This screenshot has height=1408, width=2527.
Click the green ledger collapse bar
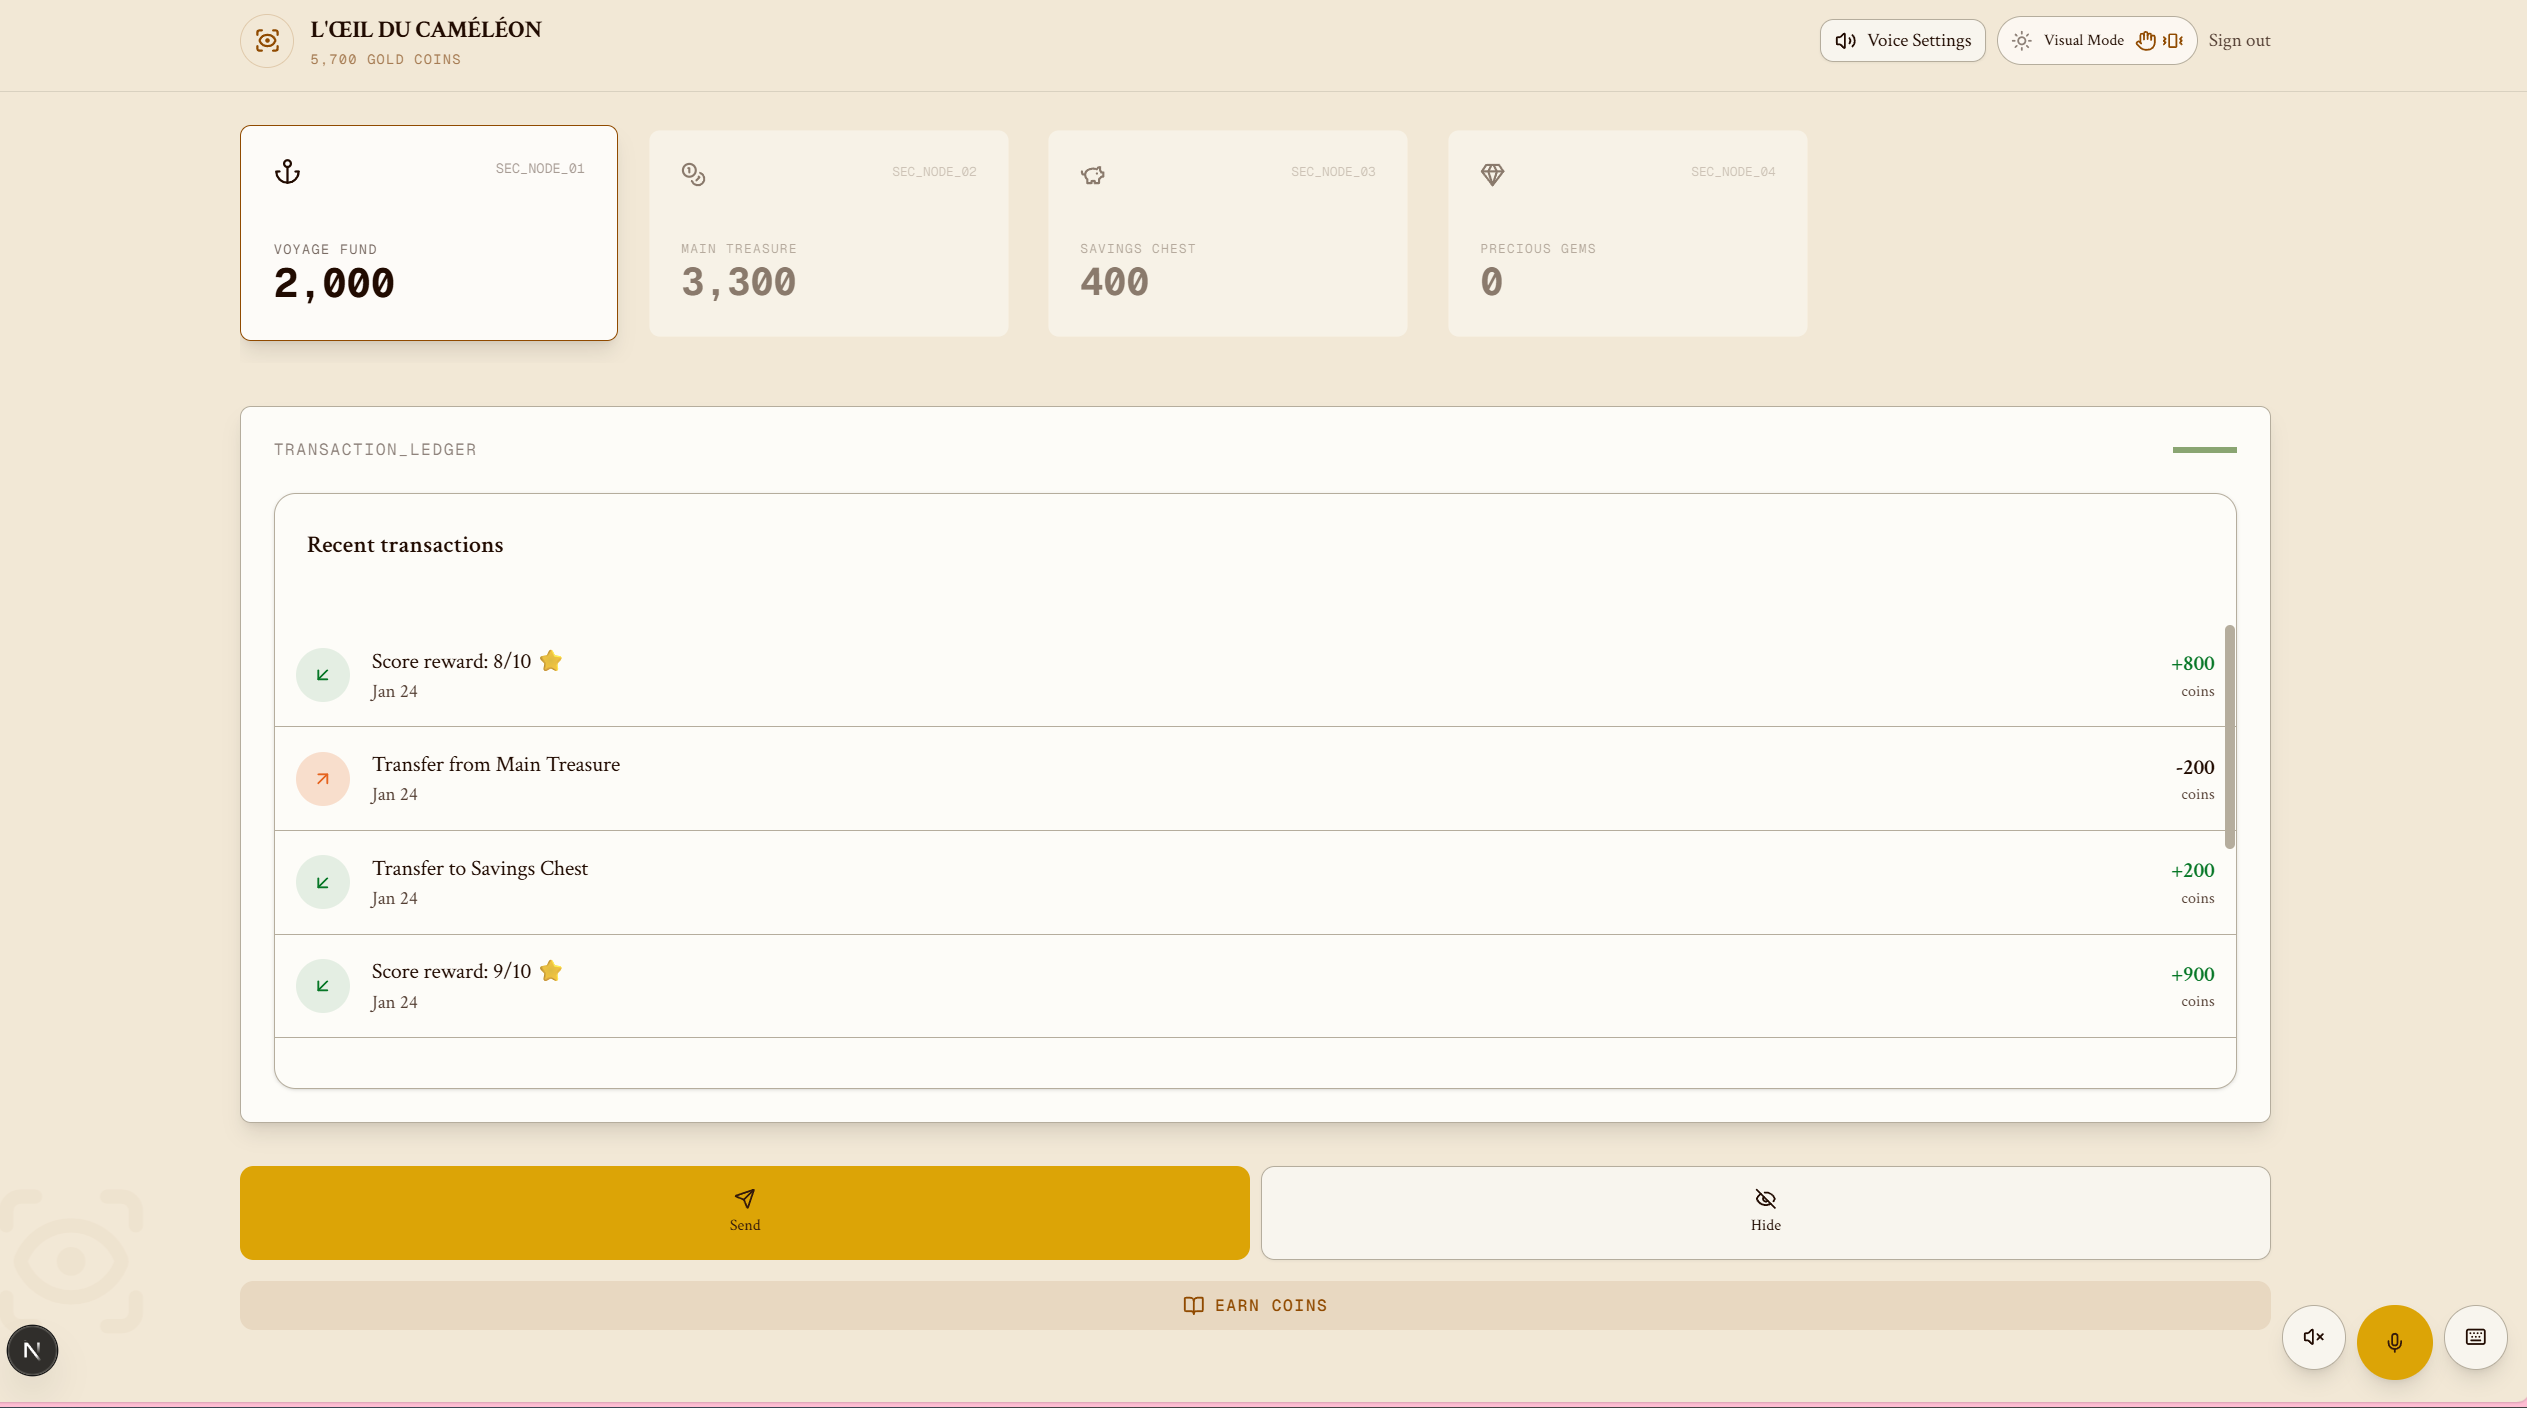pyautogui.click(x=2204, y=450)
